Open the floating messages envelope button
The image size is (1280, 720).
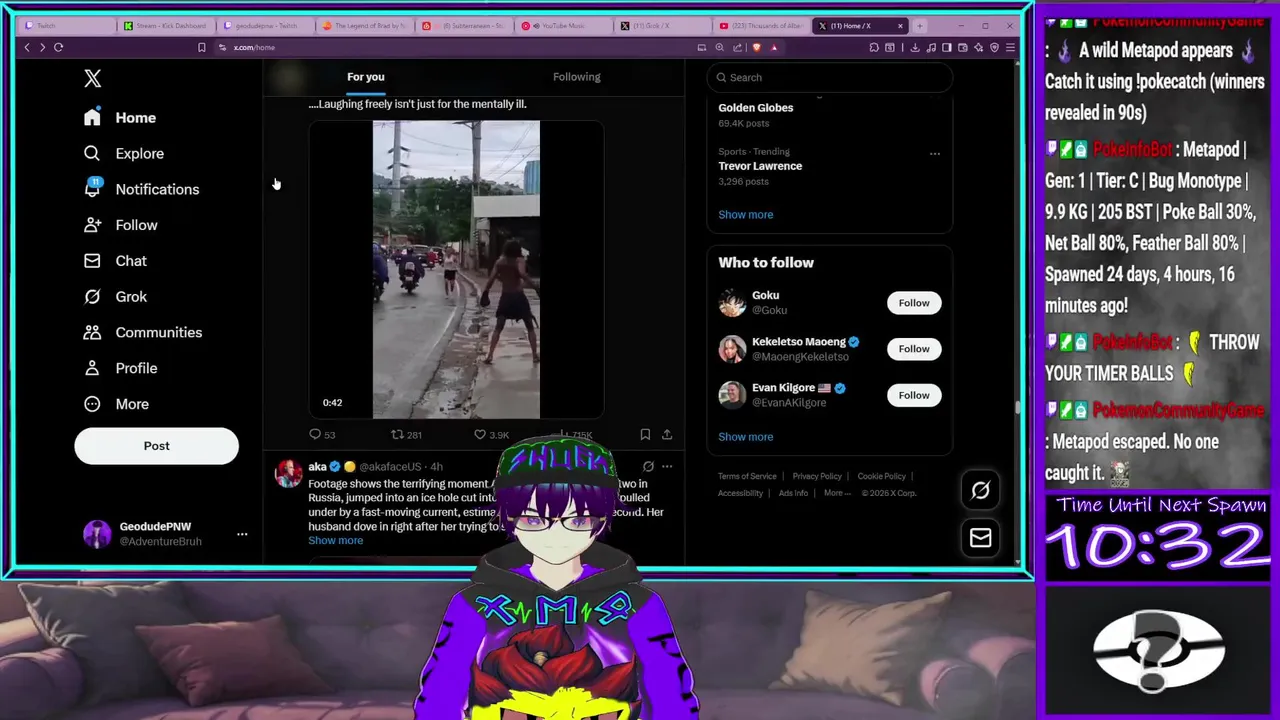tap(980, 538)
